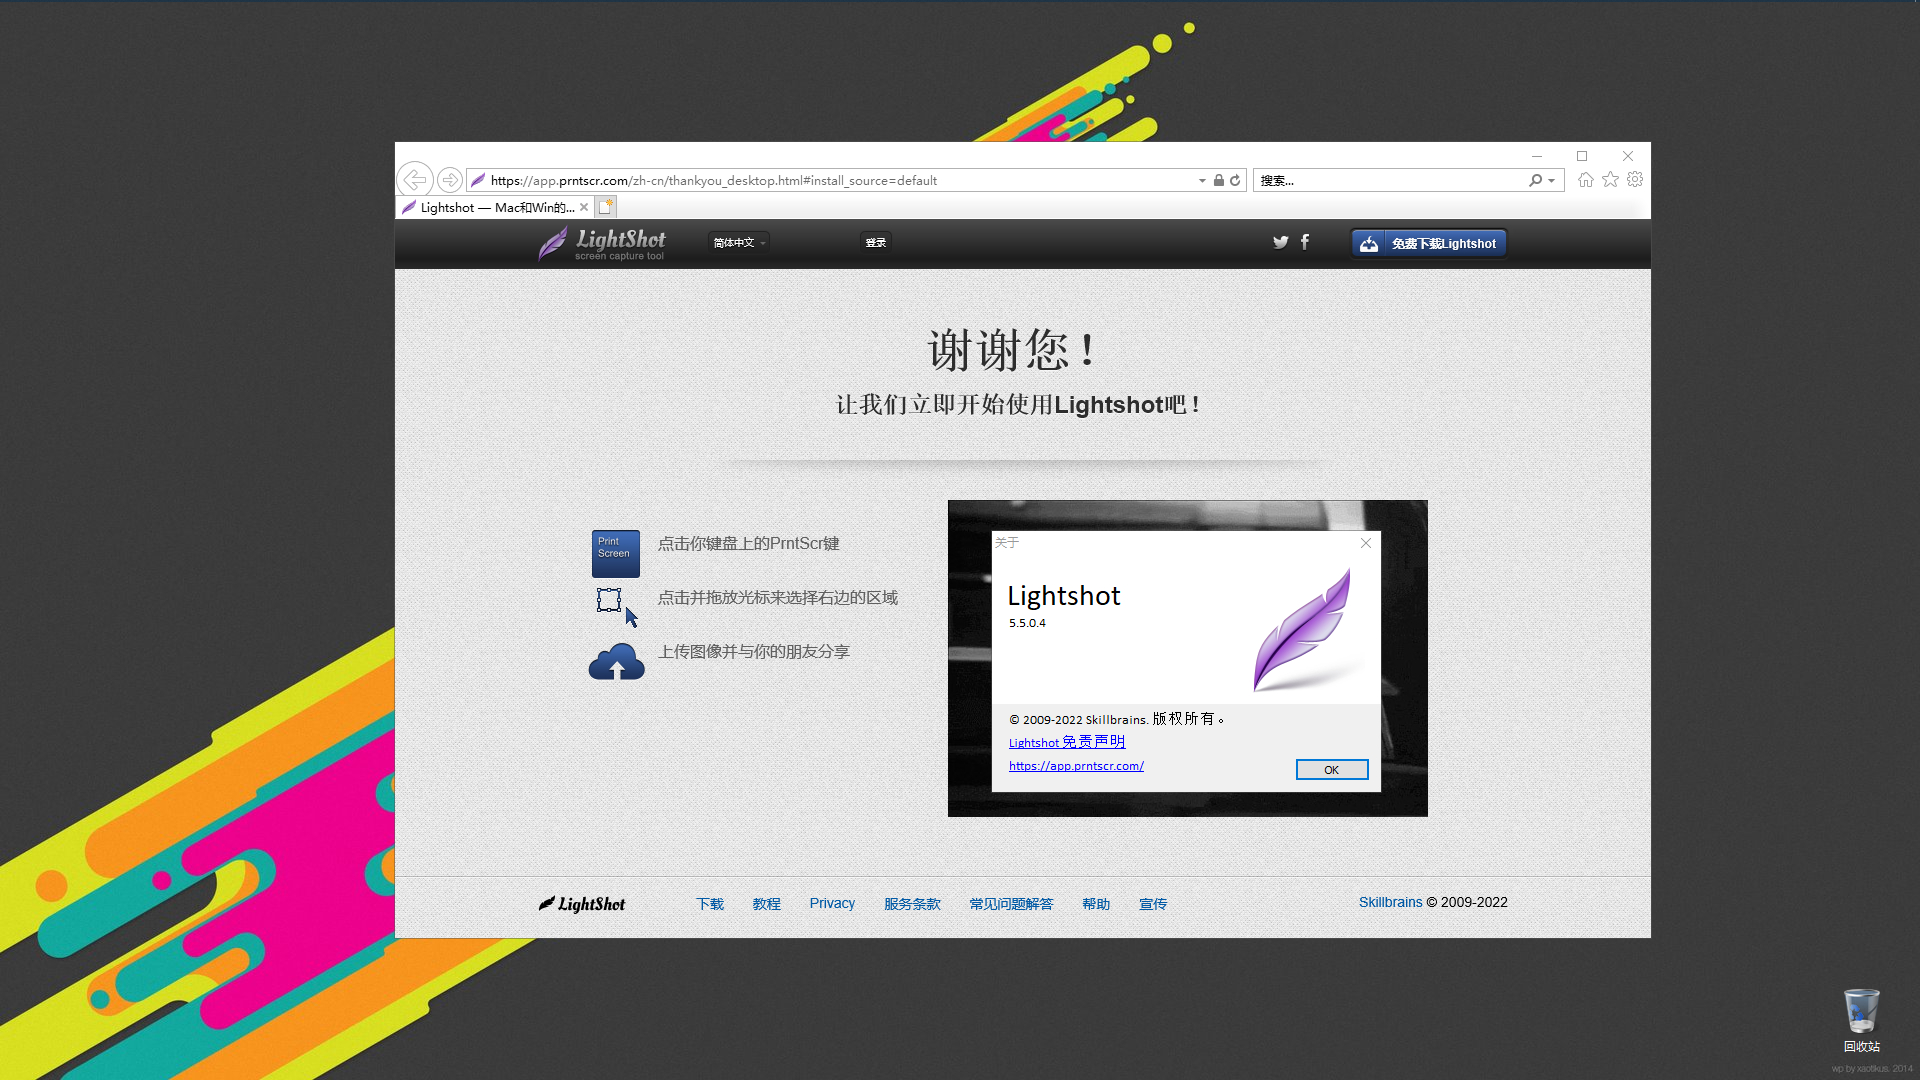Viewport: 1920px width, 1080px height.
Task: Click the Facebook icon in the header
Action: 1305,242
